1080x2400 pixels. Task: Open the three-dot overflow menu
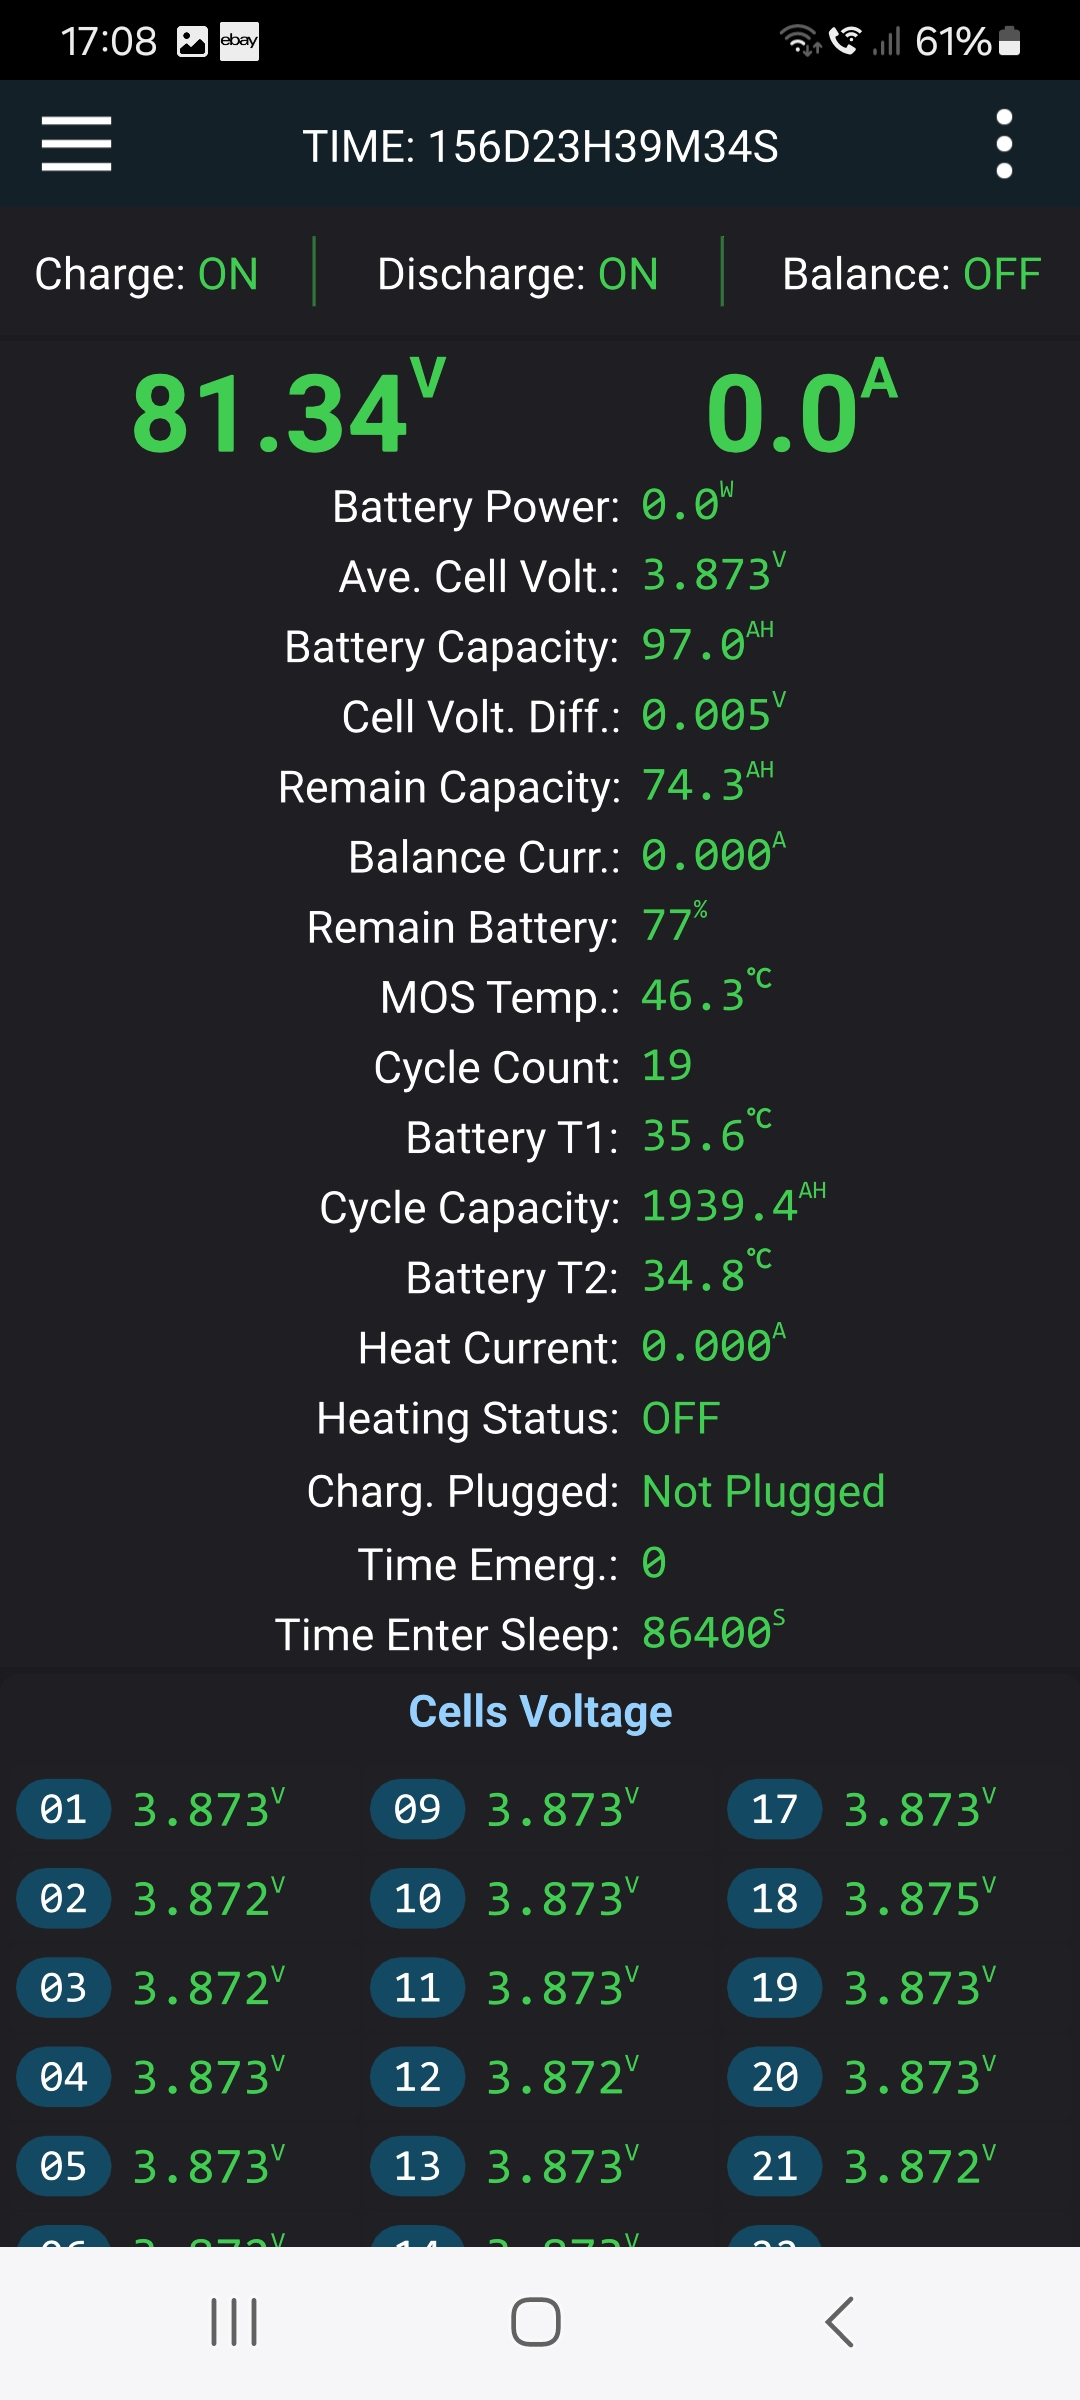(1004, 144)
